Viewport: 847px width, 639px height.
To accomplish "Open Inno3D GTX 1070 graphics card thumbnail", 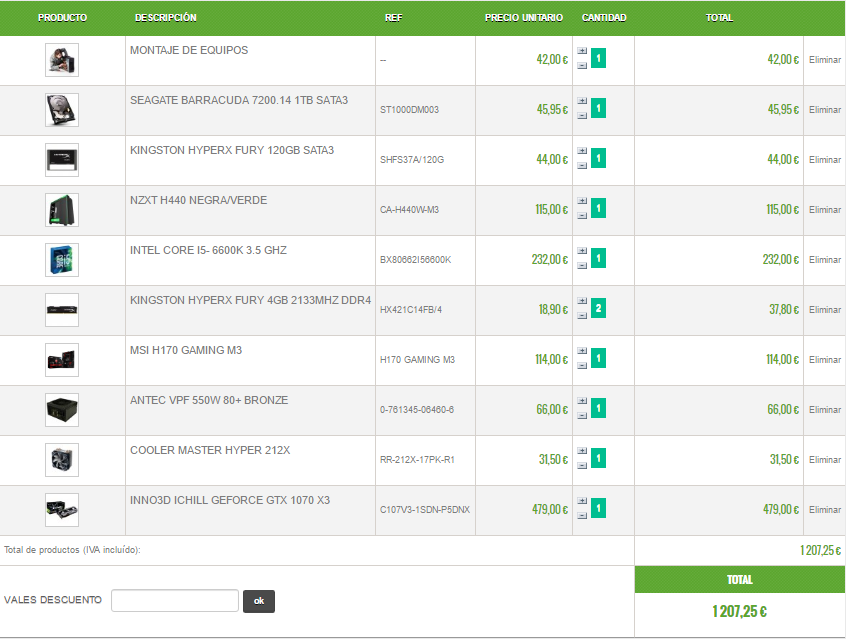I will [x=62, y=510].
